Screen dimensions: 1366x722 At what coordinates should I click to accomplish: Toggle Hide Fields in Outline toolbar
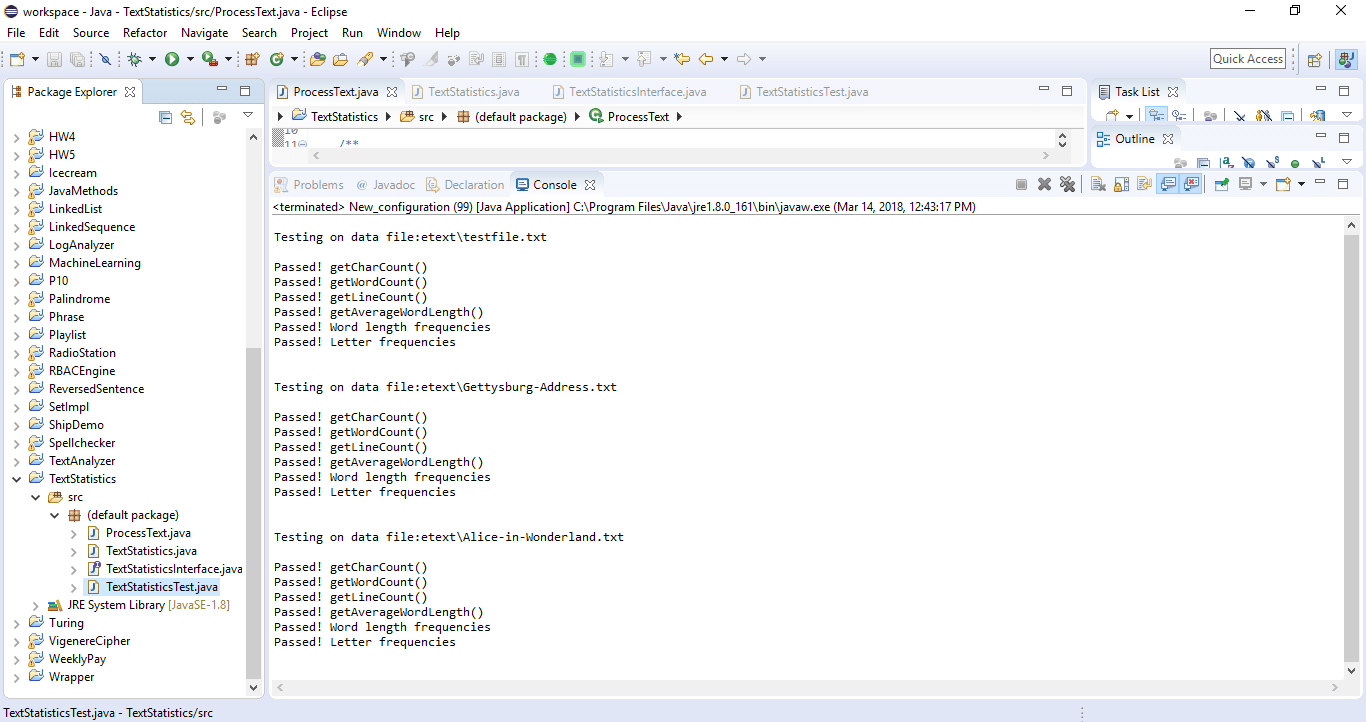click(1249, 163)
